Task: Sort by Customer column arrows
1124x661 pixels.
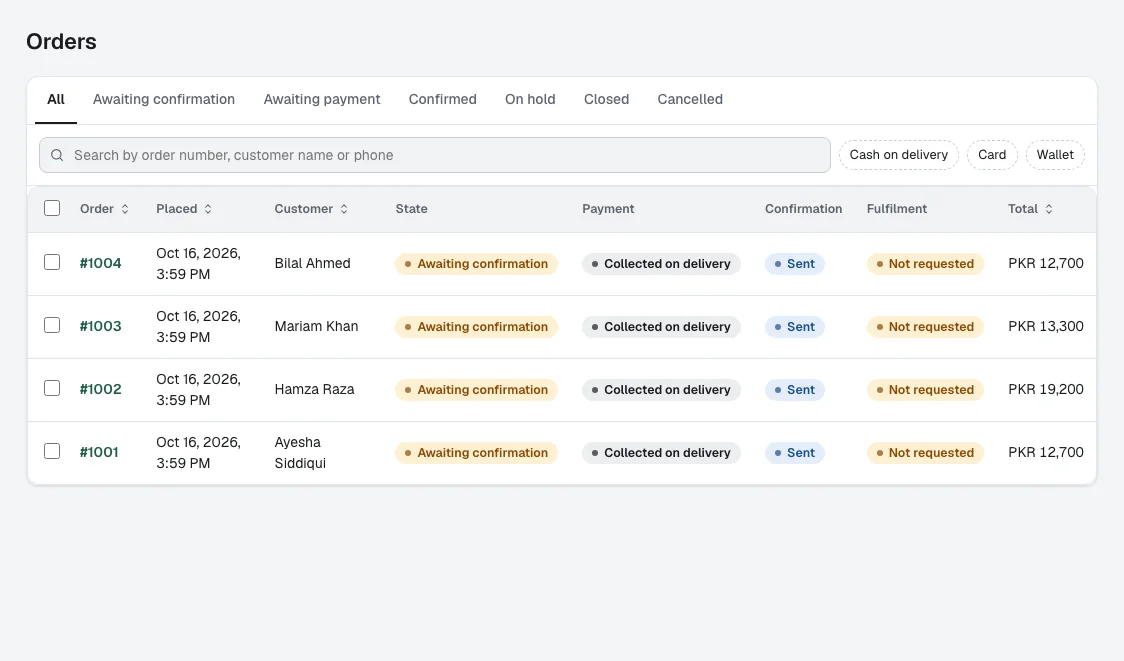Action: click(x=344, y=209)
